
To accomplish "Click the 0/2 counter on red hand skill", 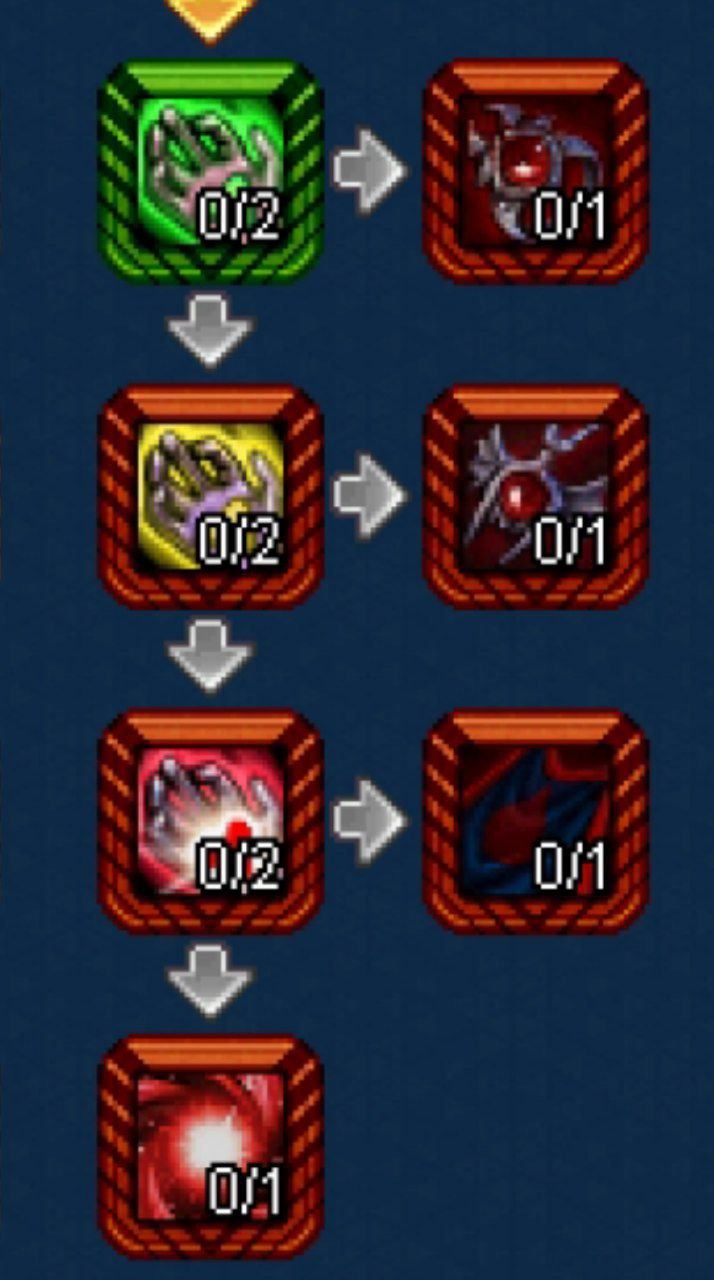I will click(x=240, y=864).
